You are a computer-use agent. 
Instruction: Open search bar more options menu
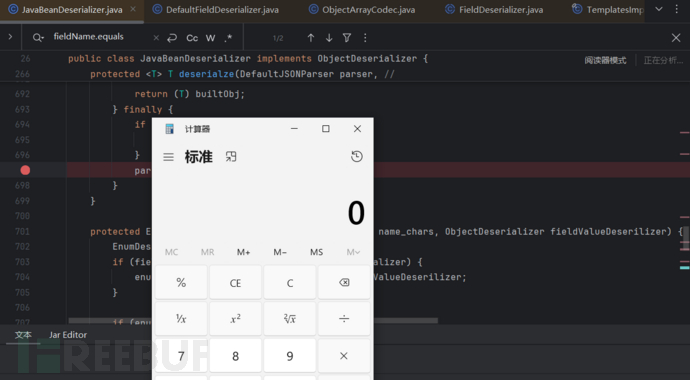point(365,38)
